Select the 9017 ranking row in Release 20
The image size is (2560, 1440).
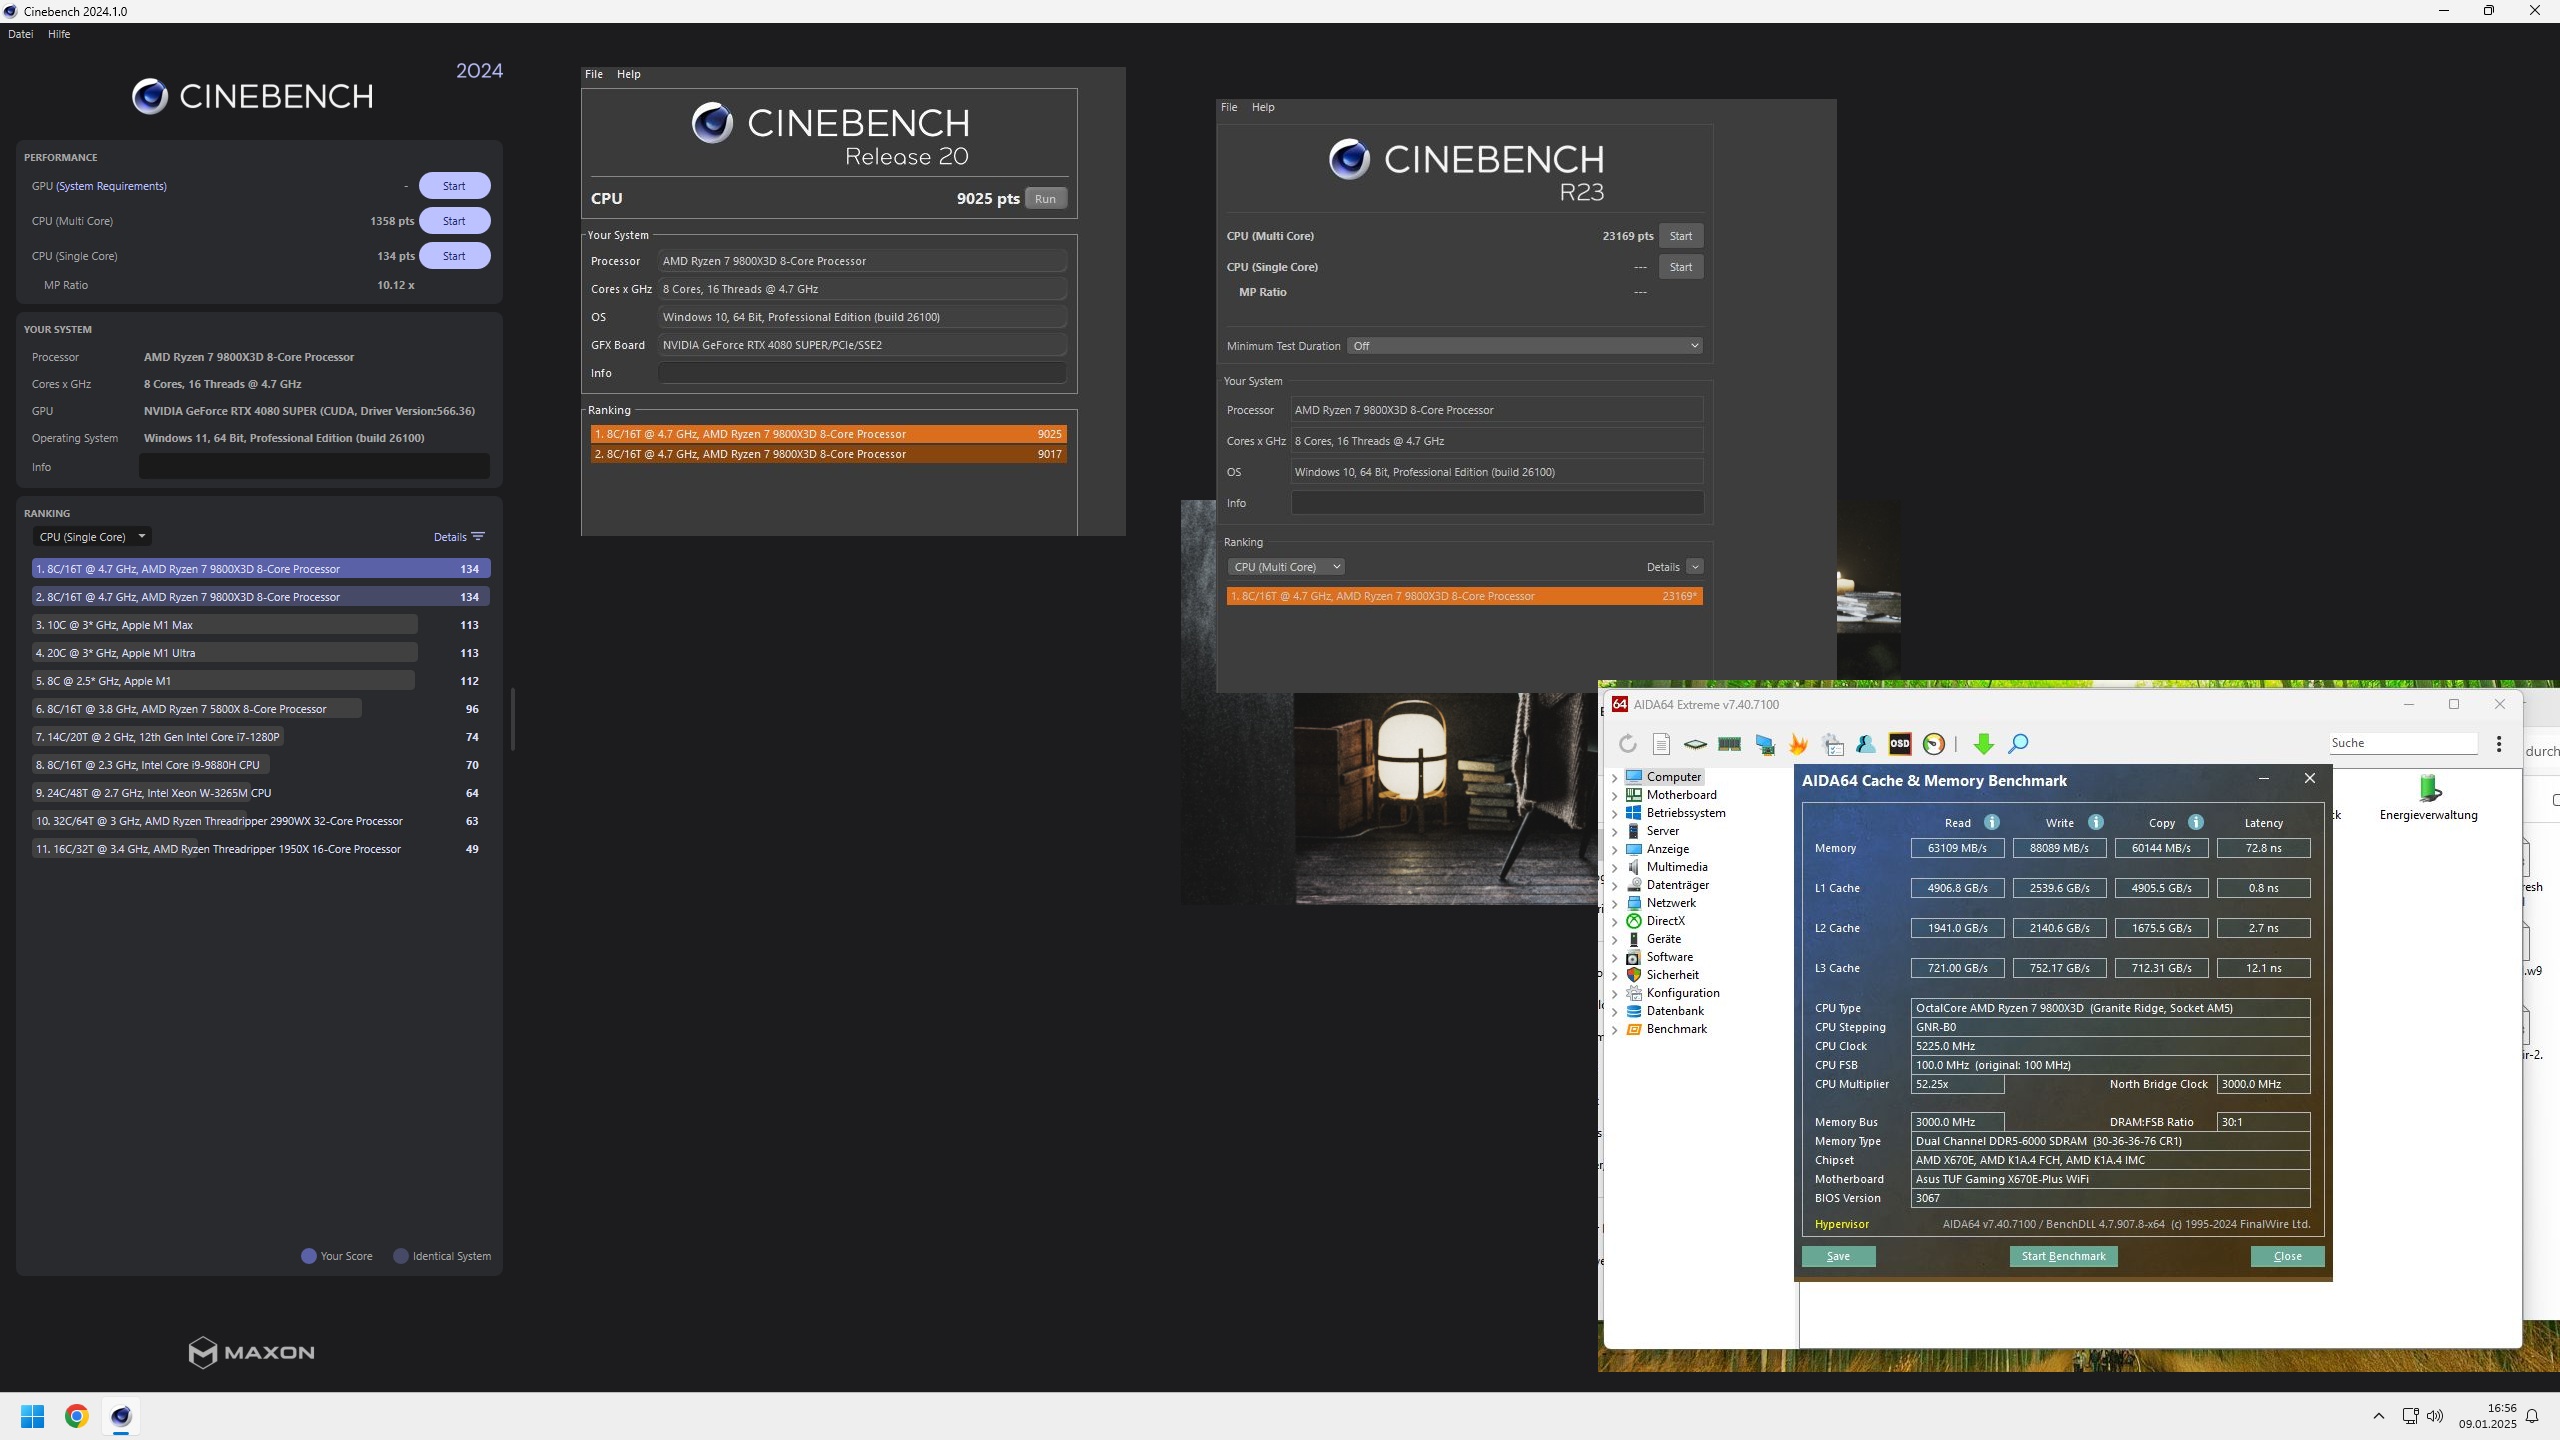828,454
